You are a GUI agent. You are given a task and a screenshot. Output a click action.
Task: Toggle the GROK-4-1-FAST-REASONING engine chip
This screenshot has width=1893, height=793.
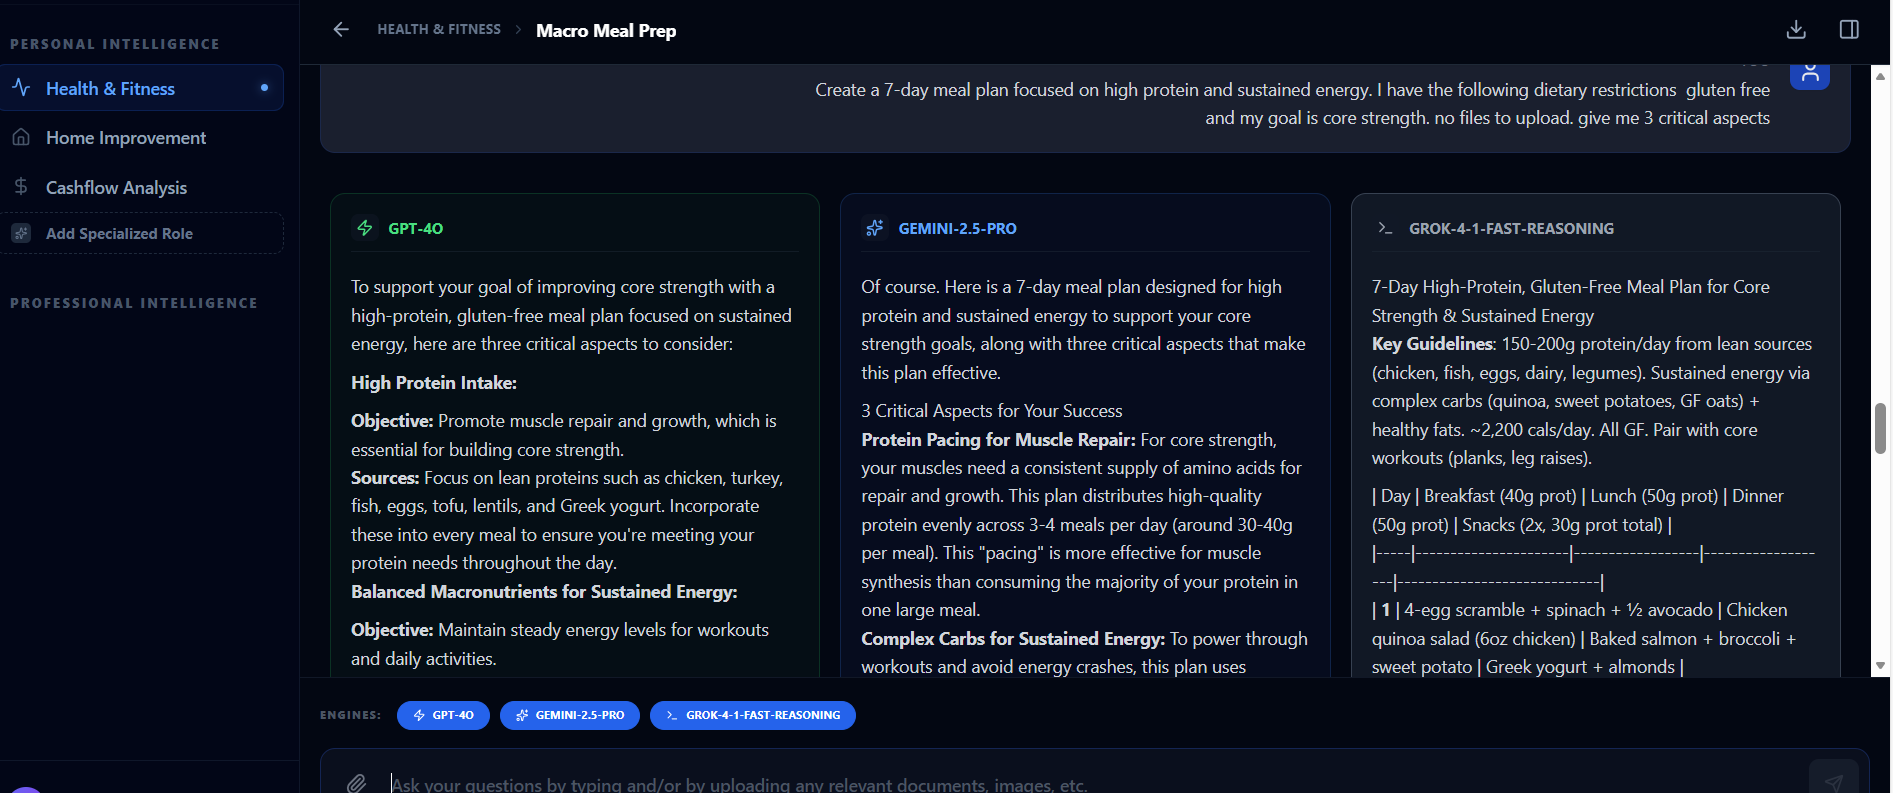coord(752,715)
